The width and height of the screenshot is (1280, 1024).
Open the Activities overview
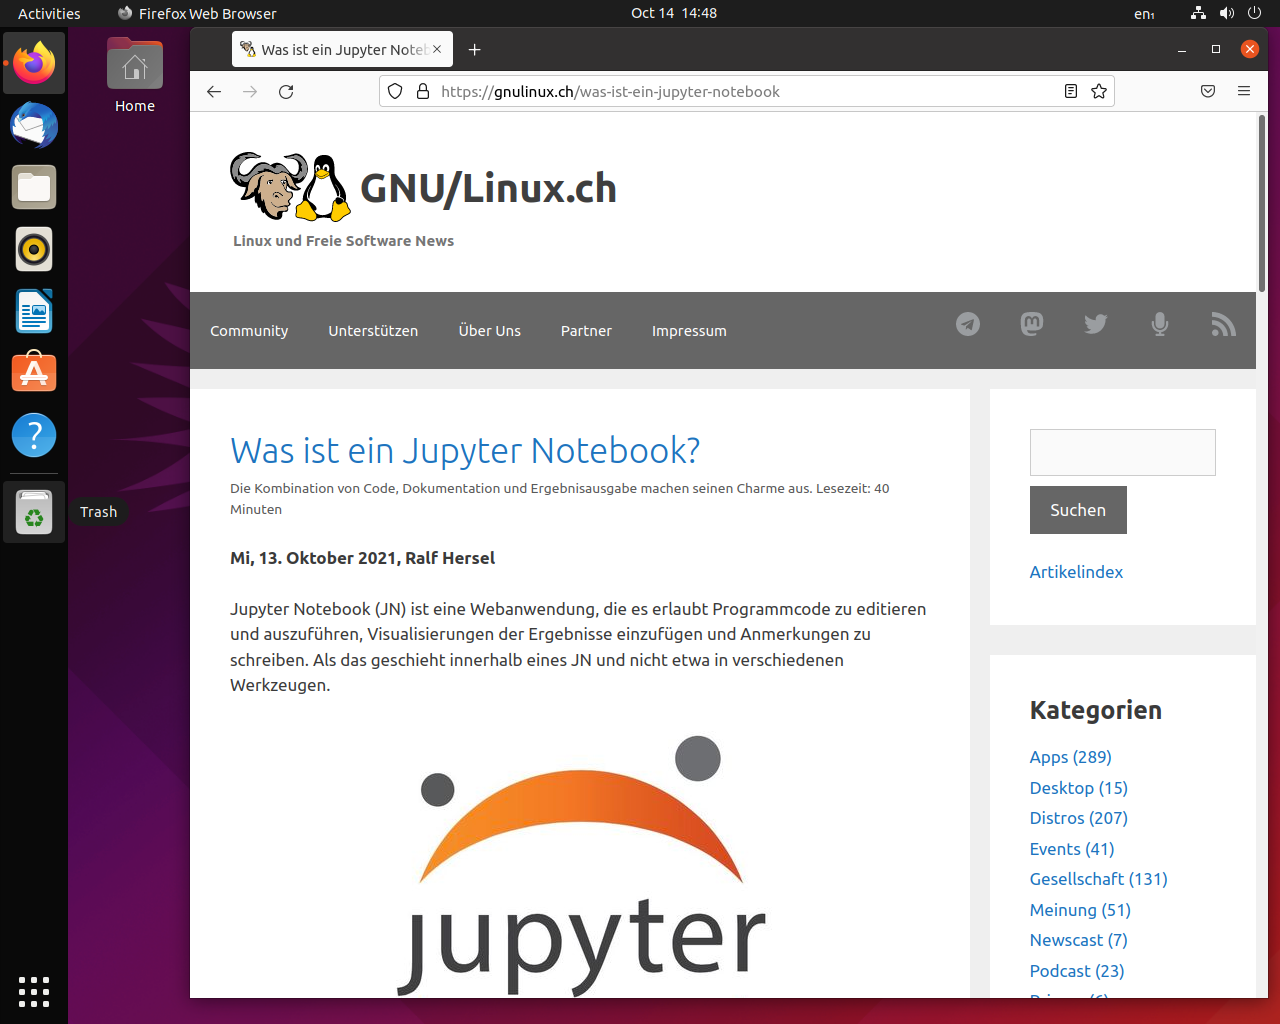pos(49,13)
